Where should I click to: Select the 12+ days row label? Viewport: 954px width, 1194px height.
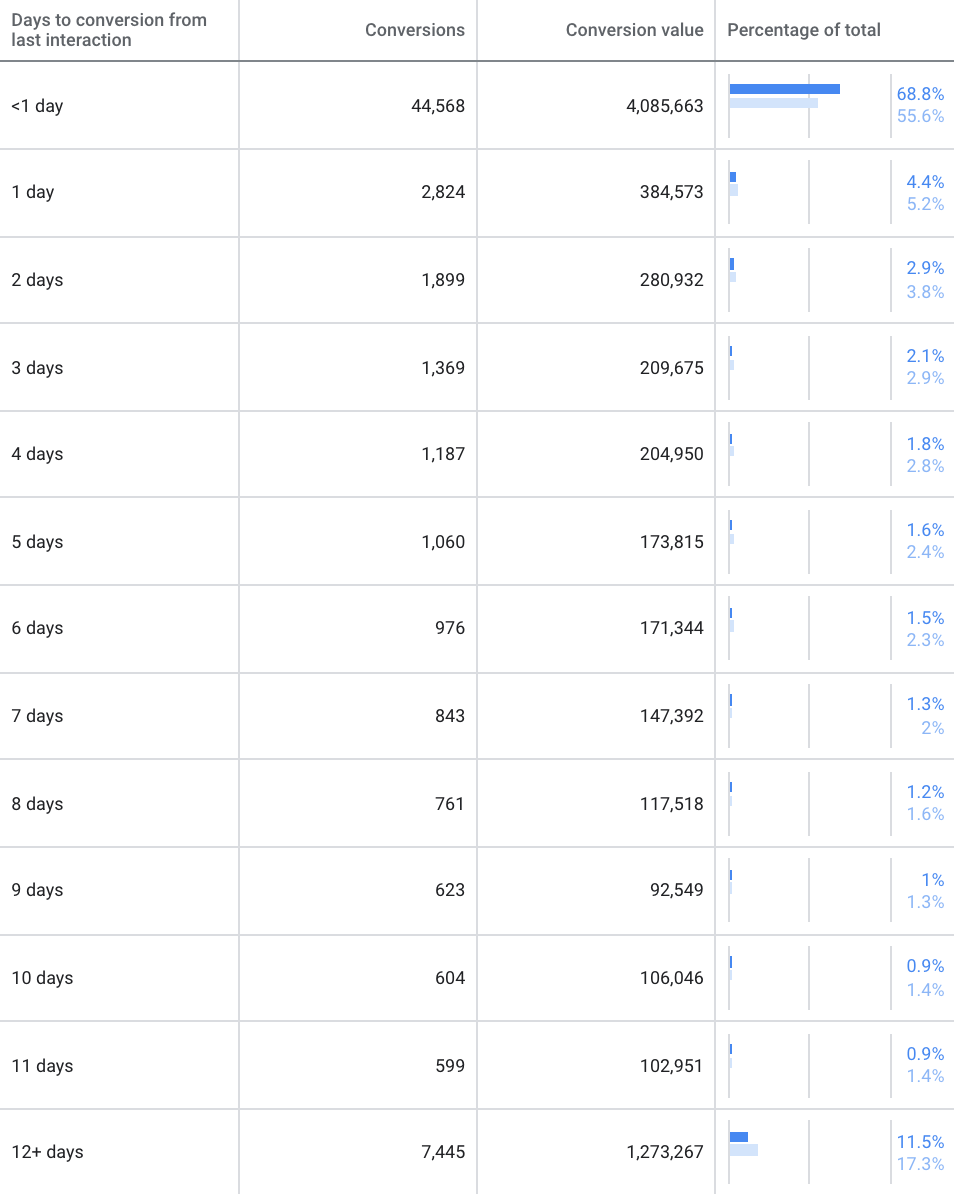click(47, 1152)
